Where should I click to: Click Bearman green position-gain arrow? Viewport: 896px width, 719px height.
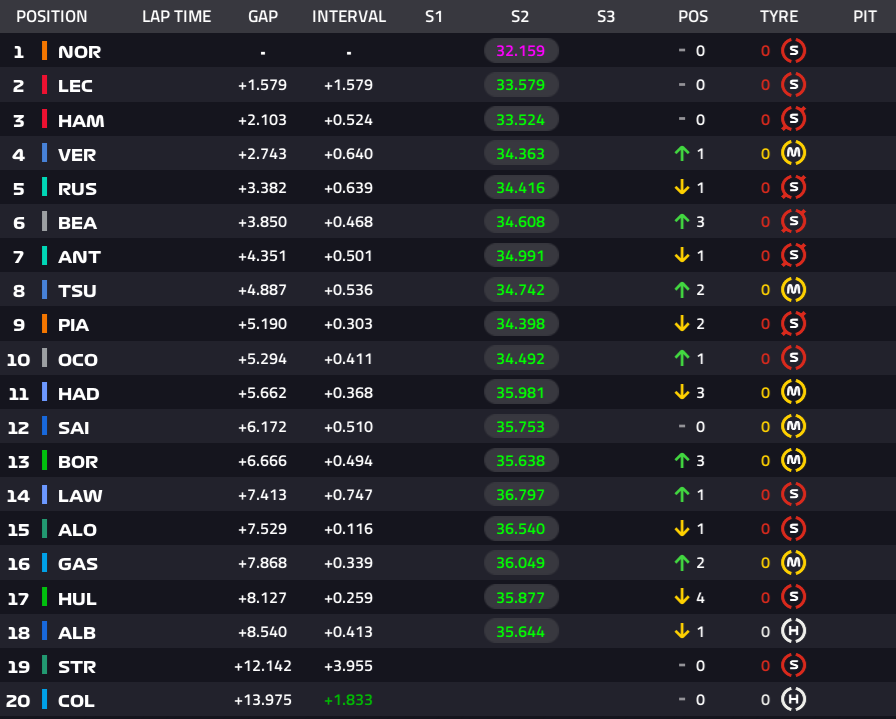[683, 222]
